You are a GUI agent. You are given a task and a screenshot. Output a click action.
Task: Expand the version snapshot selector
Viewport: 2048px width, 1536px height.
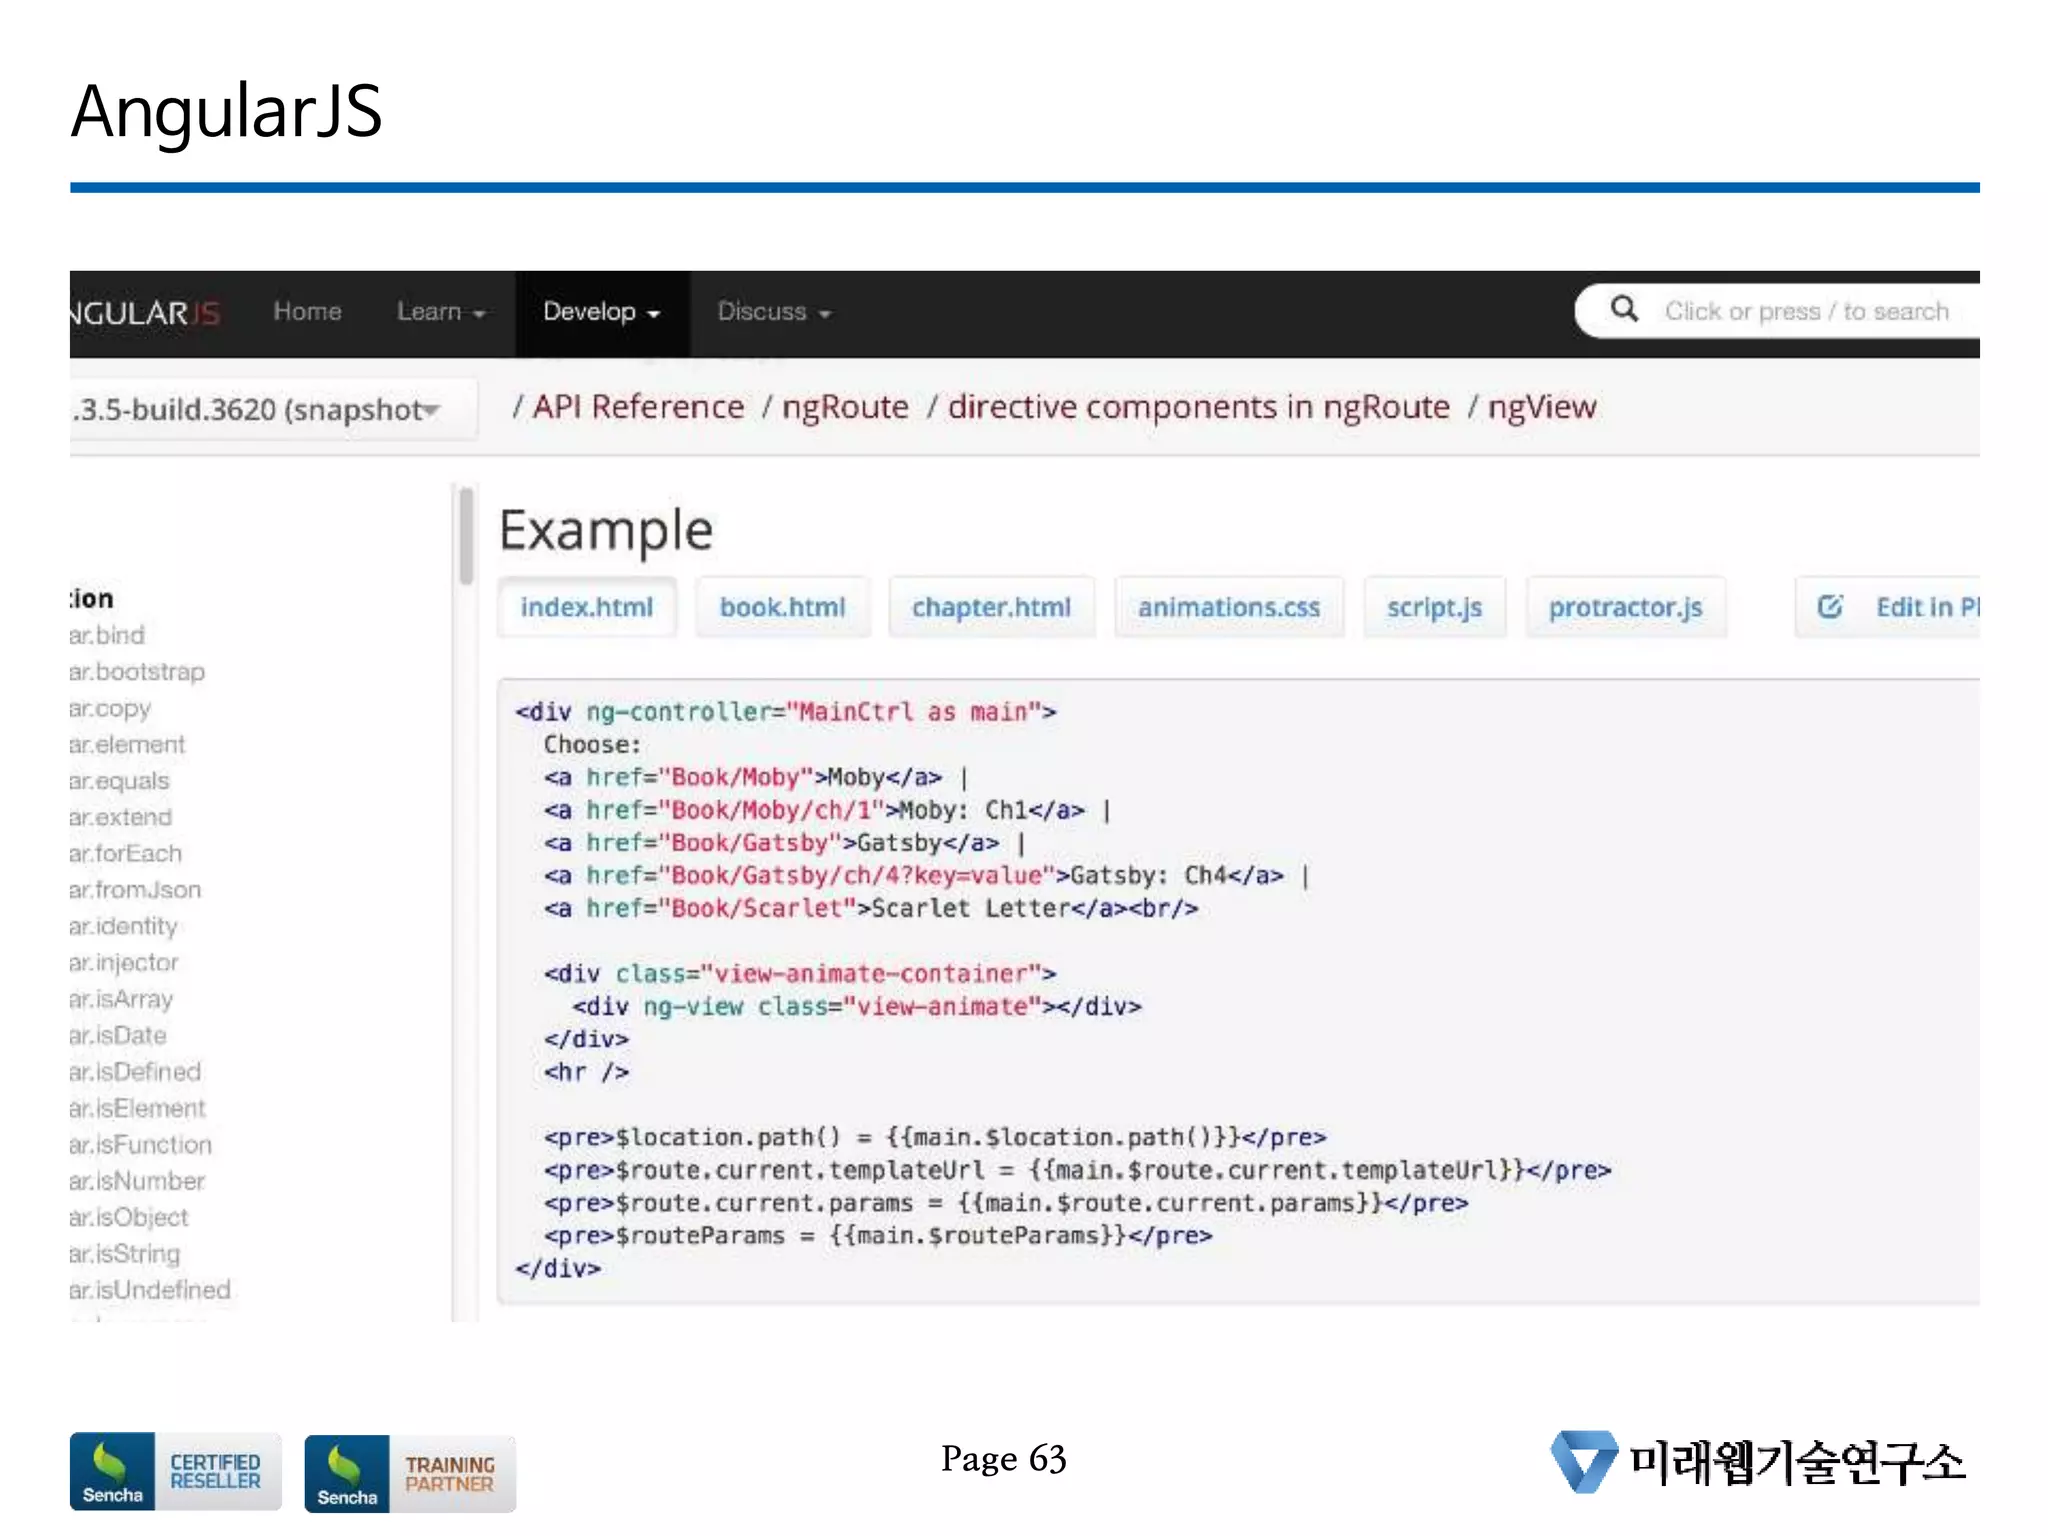pos(272,409)
